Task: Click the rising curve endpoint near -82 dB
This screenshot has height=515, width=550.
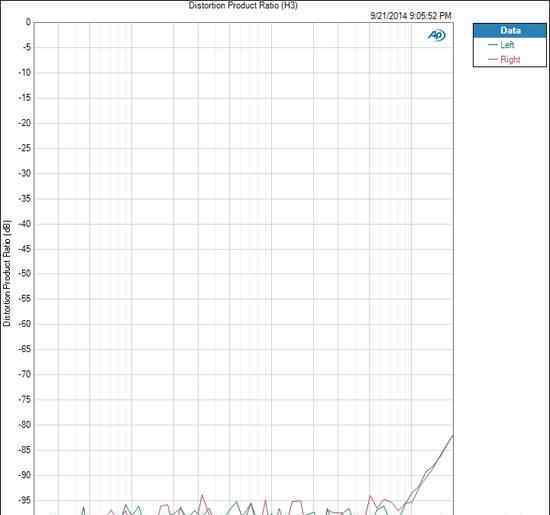Action: pyautogui.click(x=452, y=435)
